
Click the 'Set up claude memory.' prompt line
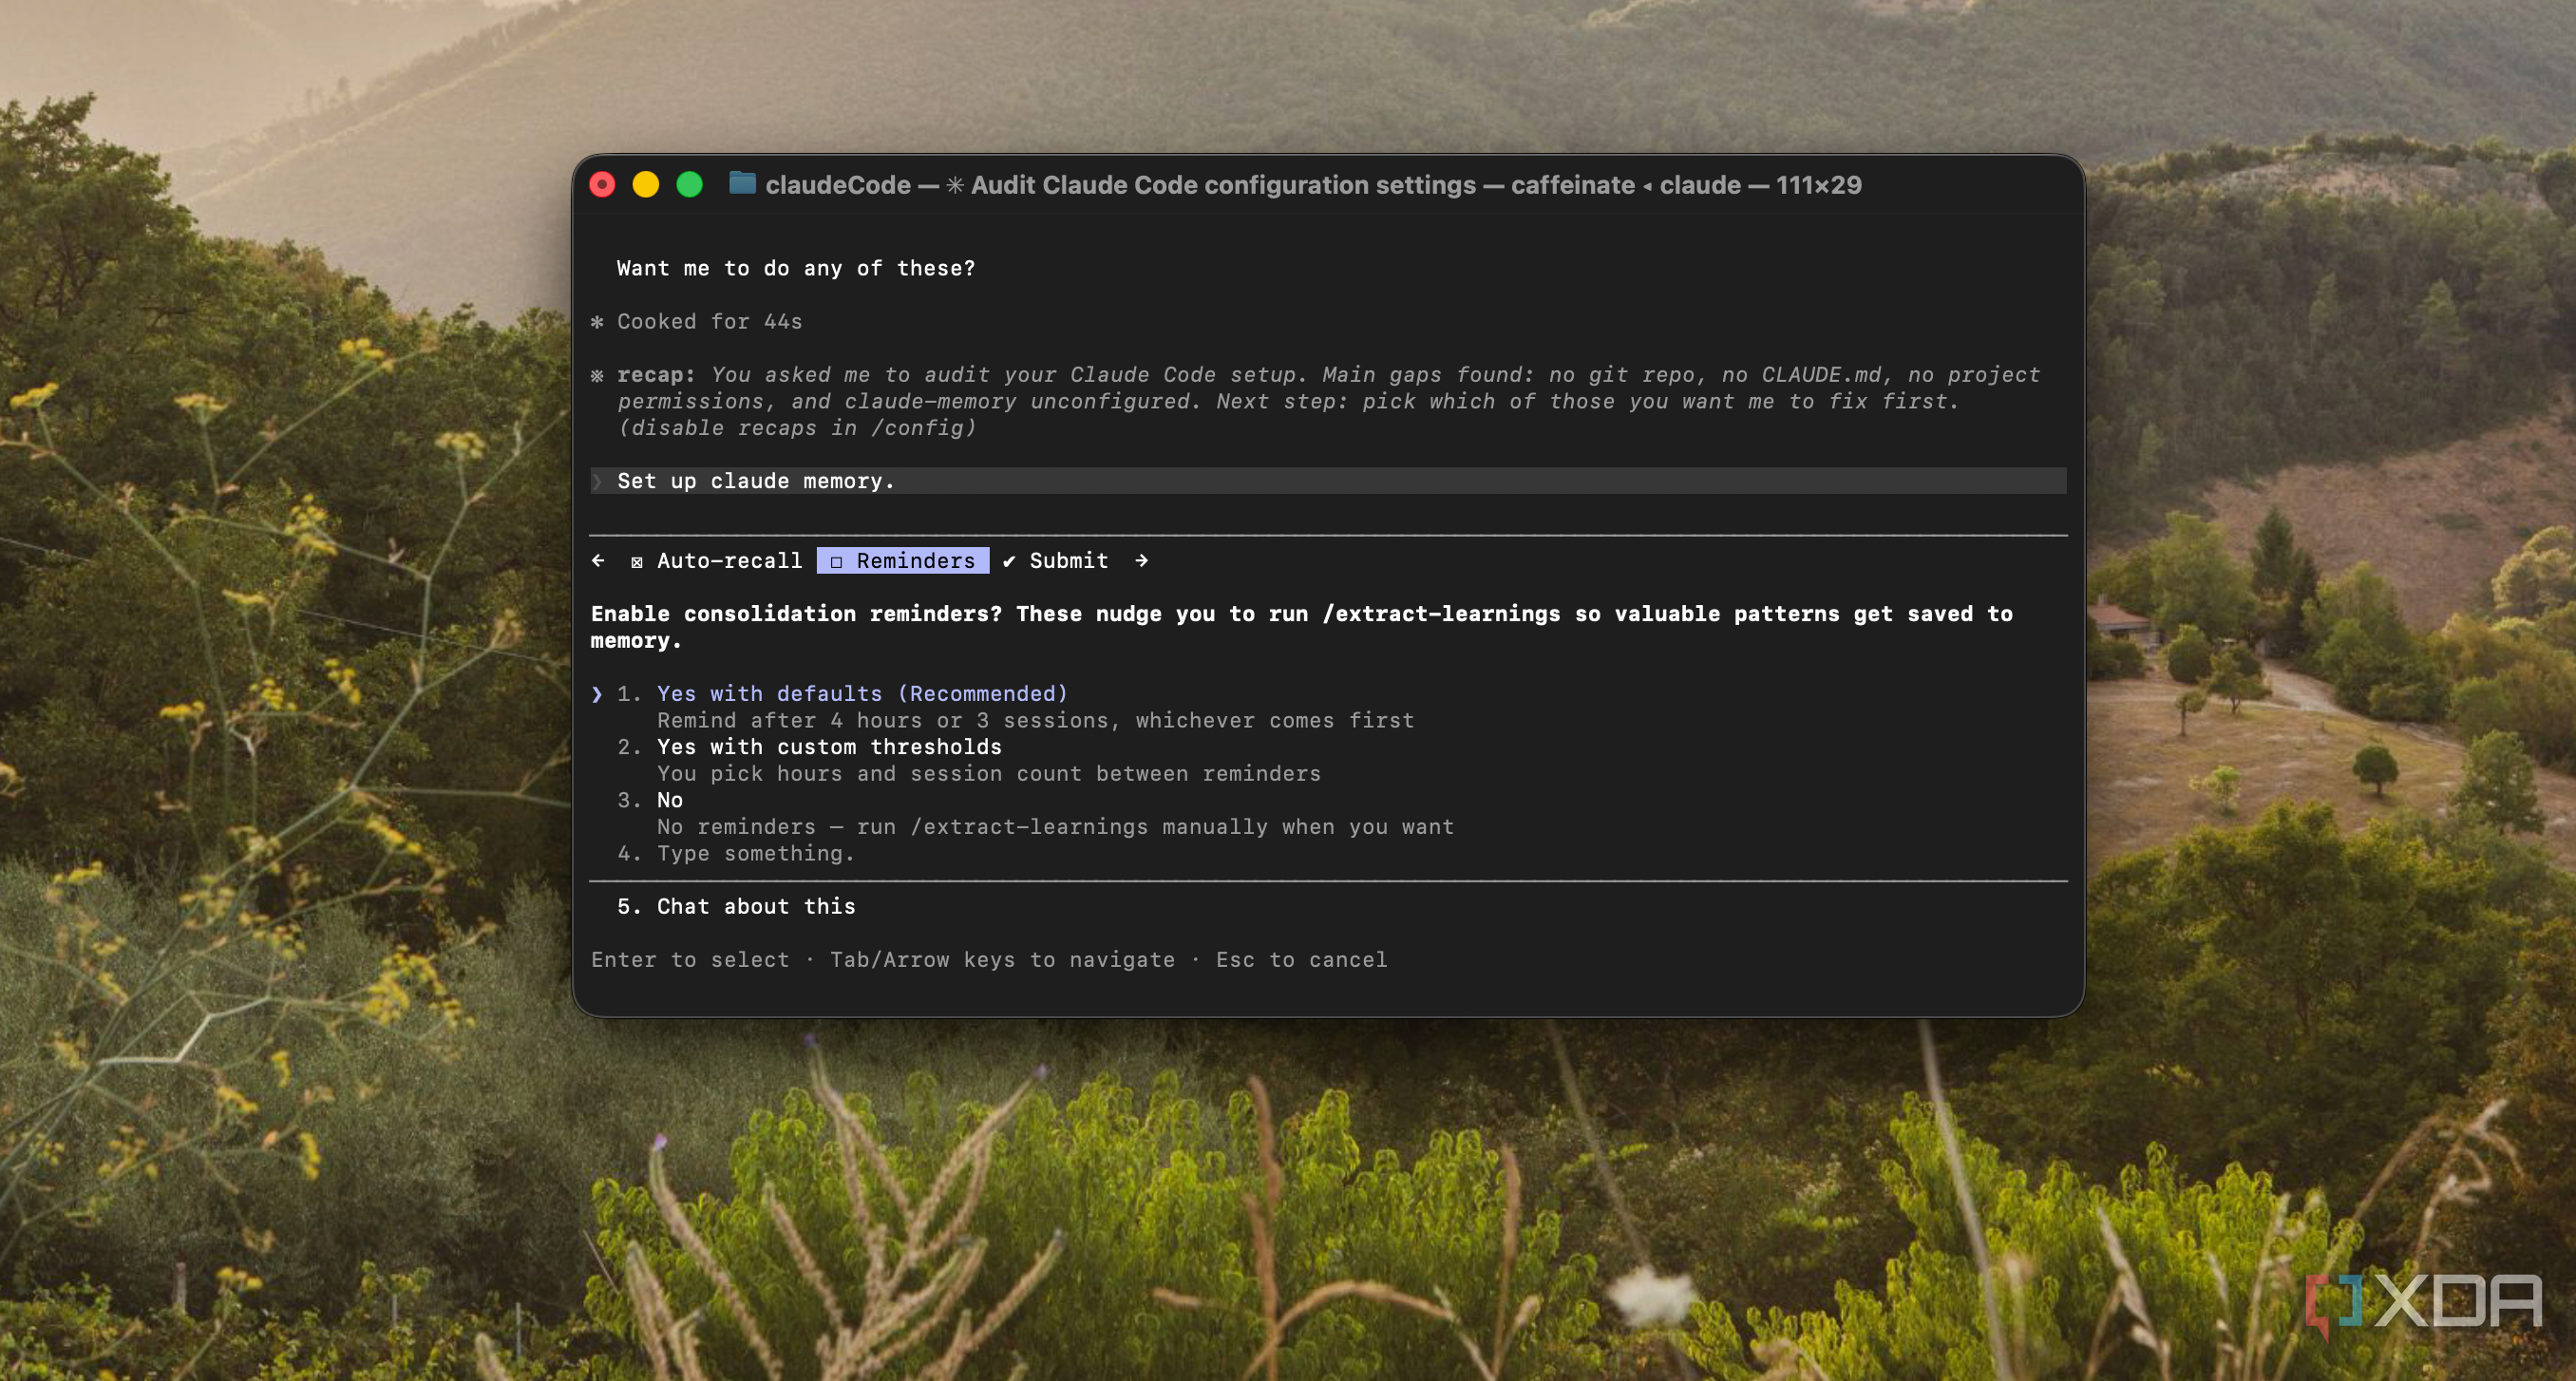tap(1328, 481)
